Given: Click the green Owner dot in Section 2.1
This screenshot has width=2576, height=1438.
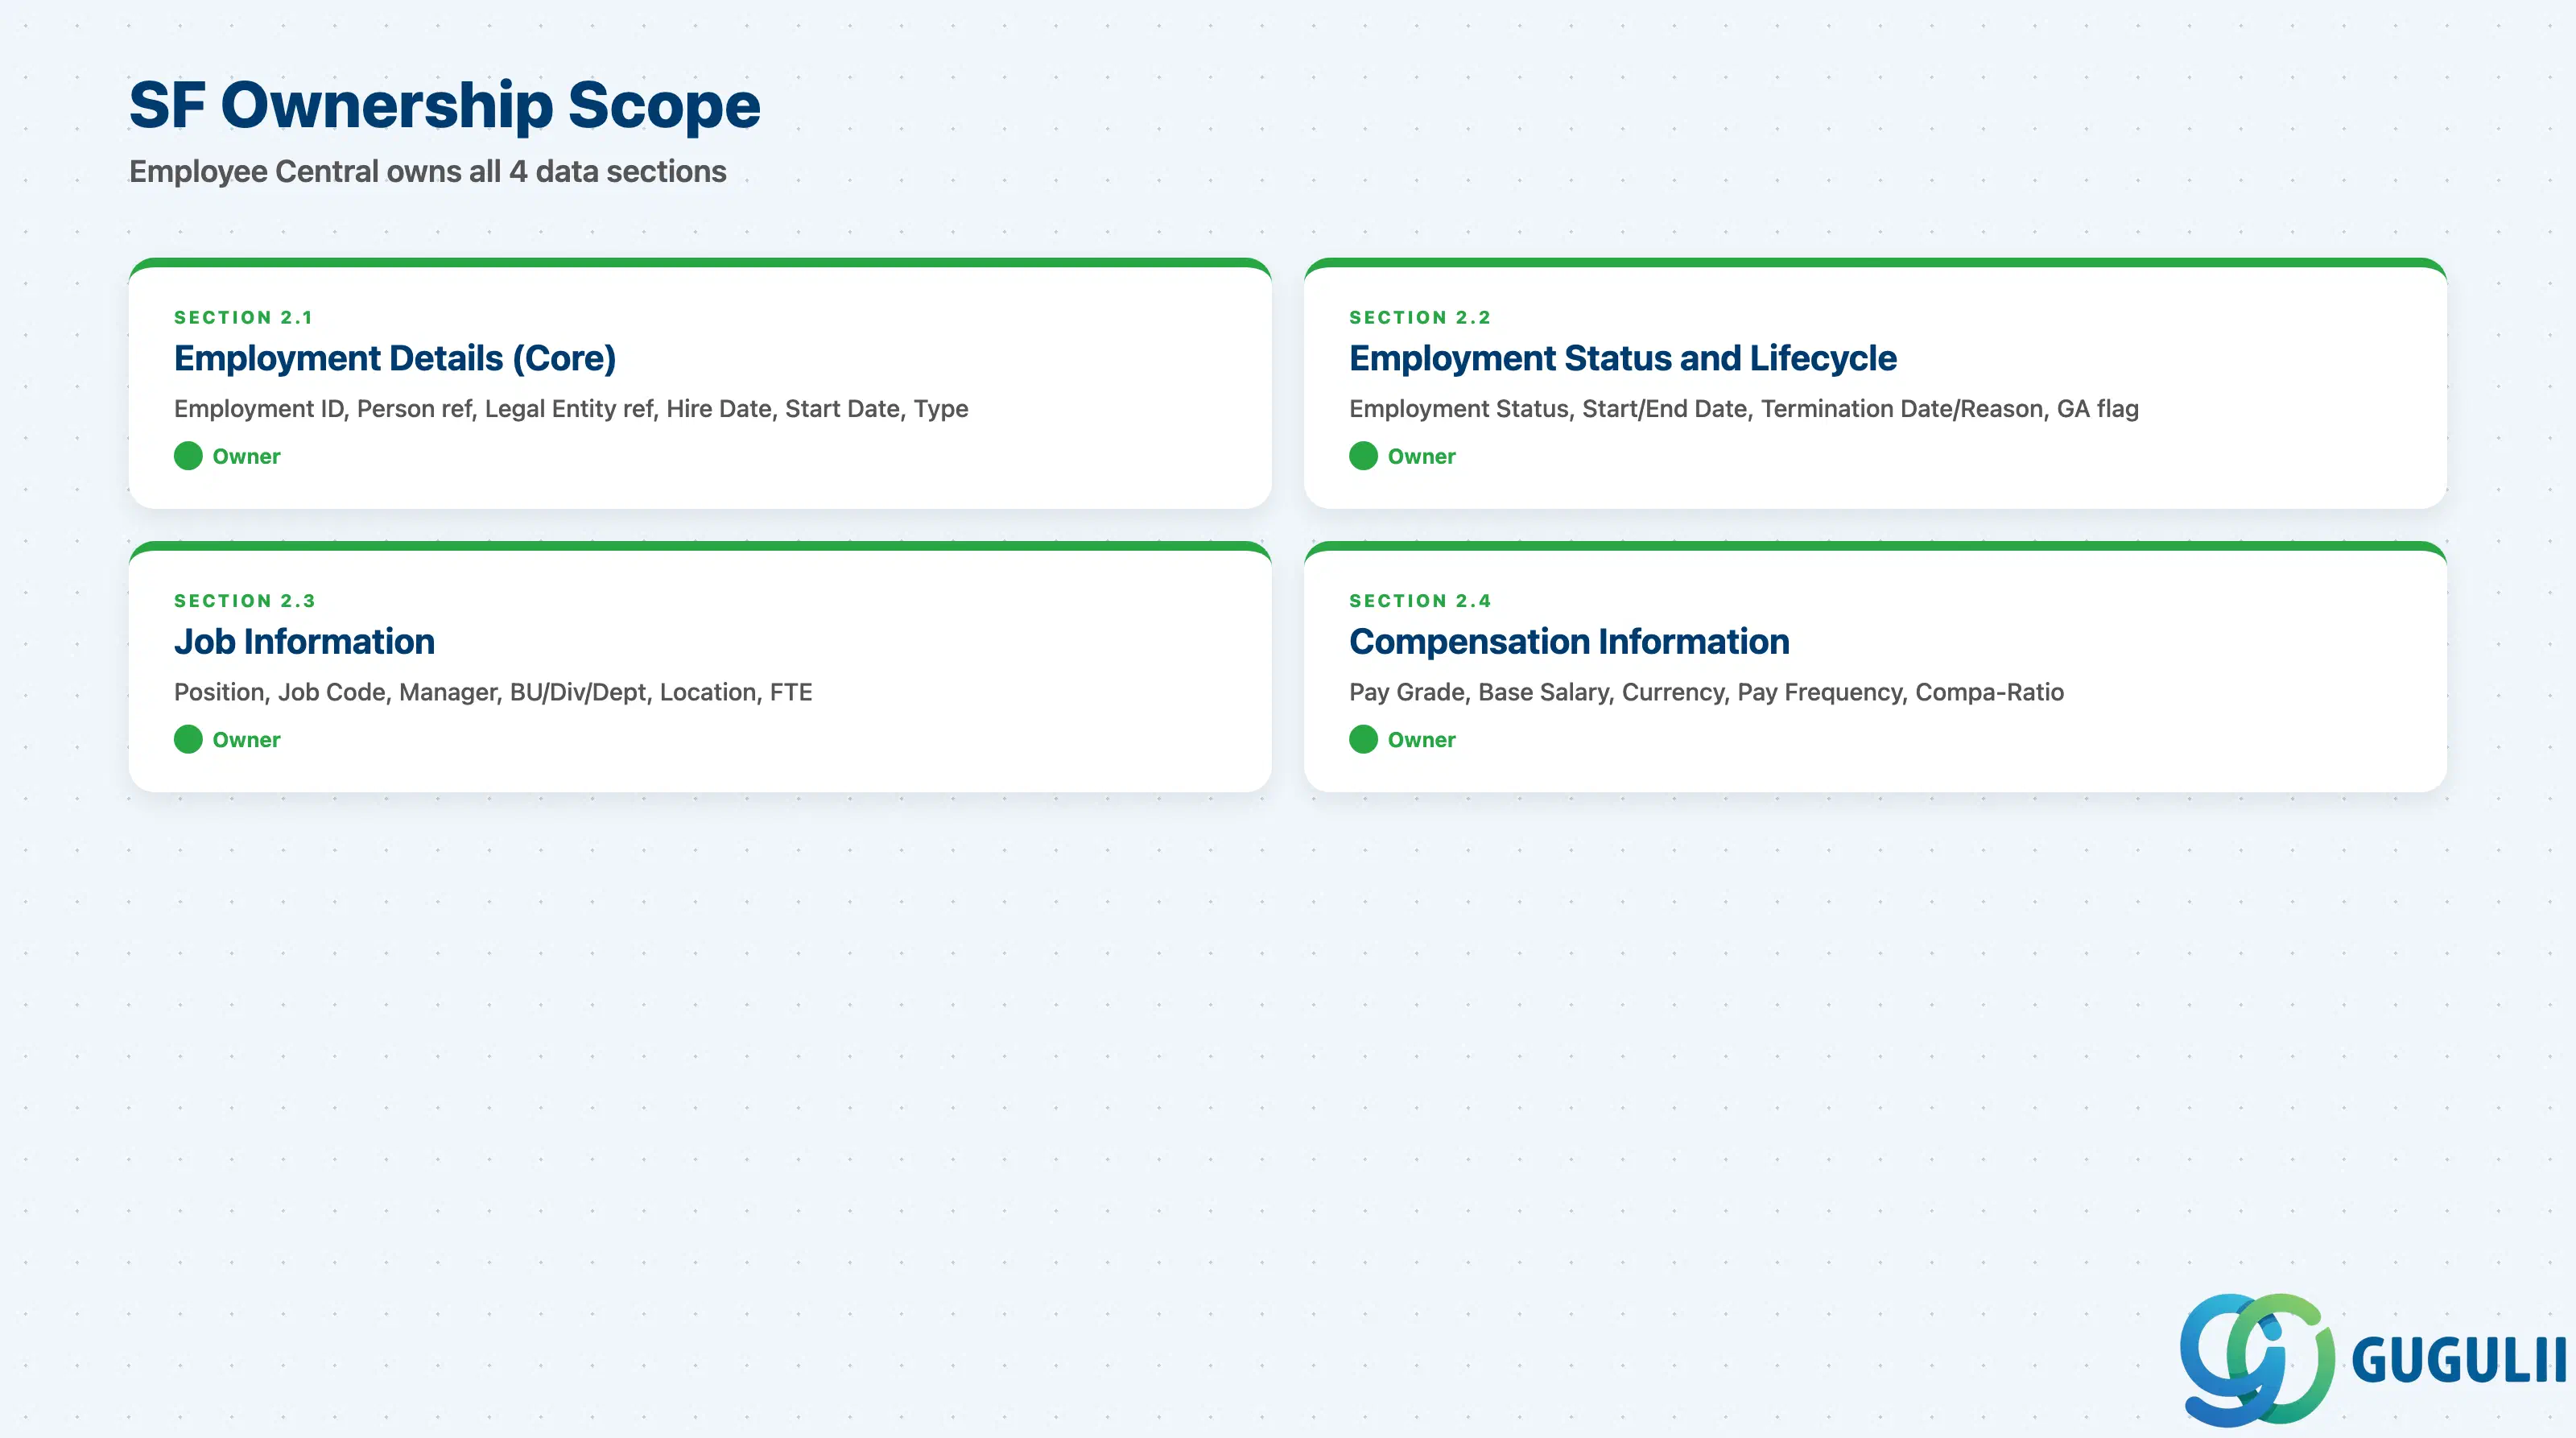Looking at the screenshot, I should [188, 456].
